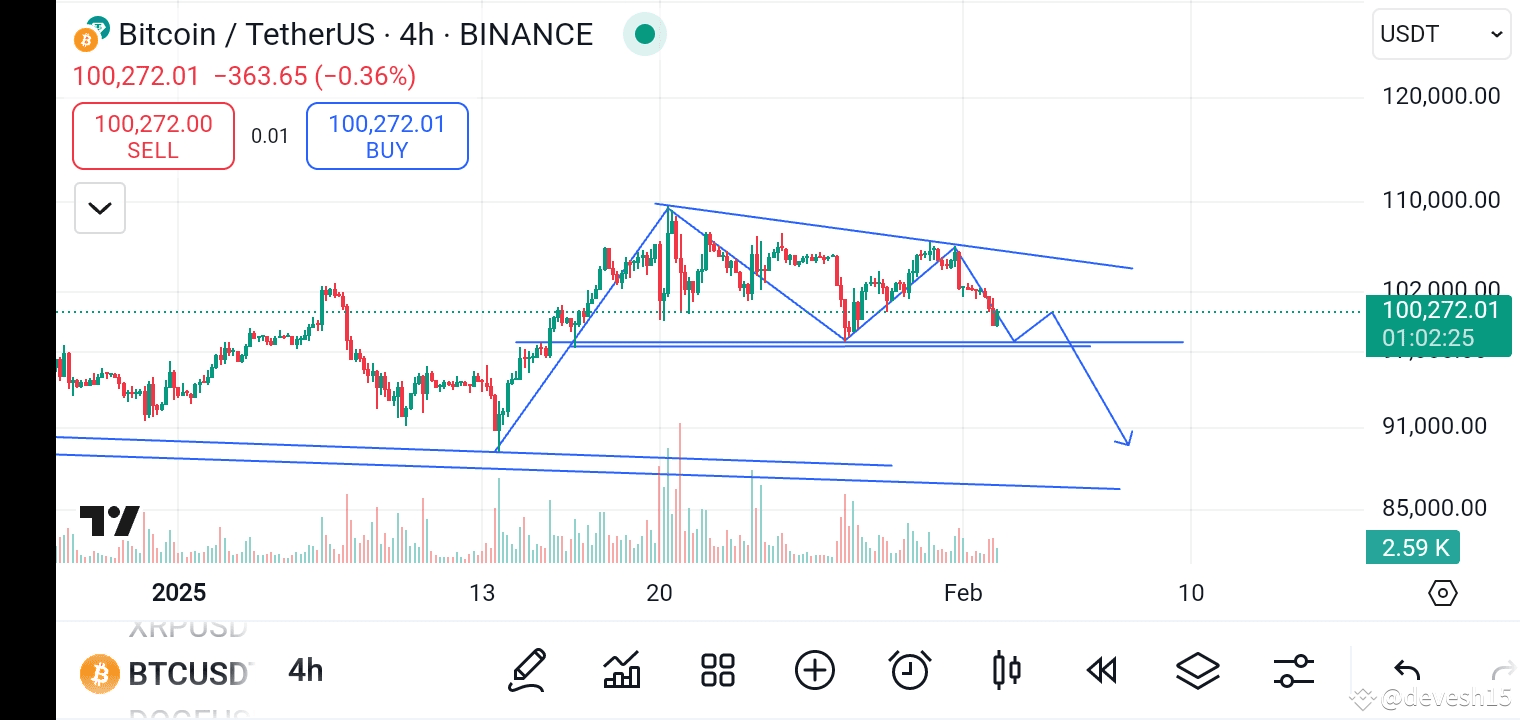Screen dimensions: 1520x720
Task: Expand the collapsed legend chevron
Action: pos(100,208)
